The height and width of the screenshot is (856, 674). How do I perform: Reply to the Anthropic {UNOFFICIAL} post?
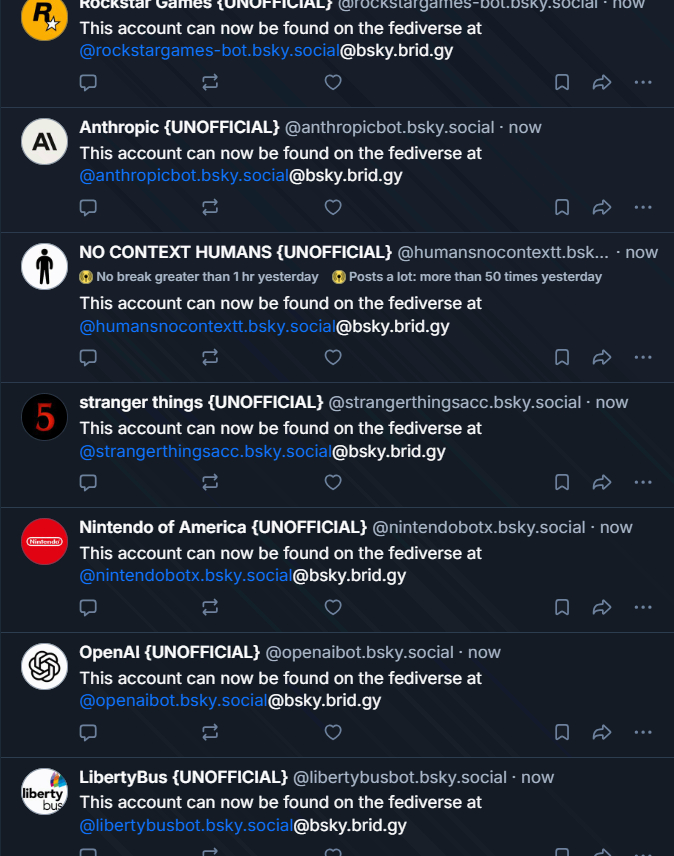tap(88, 207)
